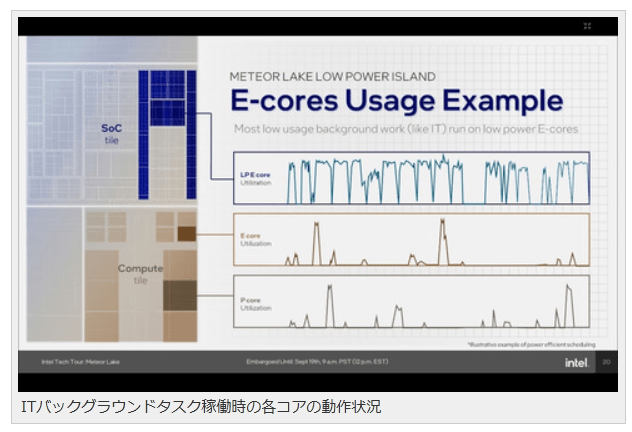The height and width of the screenshot is (432, 632).
Task: Click the P-core utilization graph
Action: pos(435,304)
